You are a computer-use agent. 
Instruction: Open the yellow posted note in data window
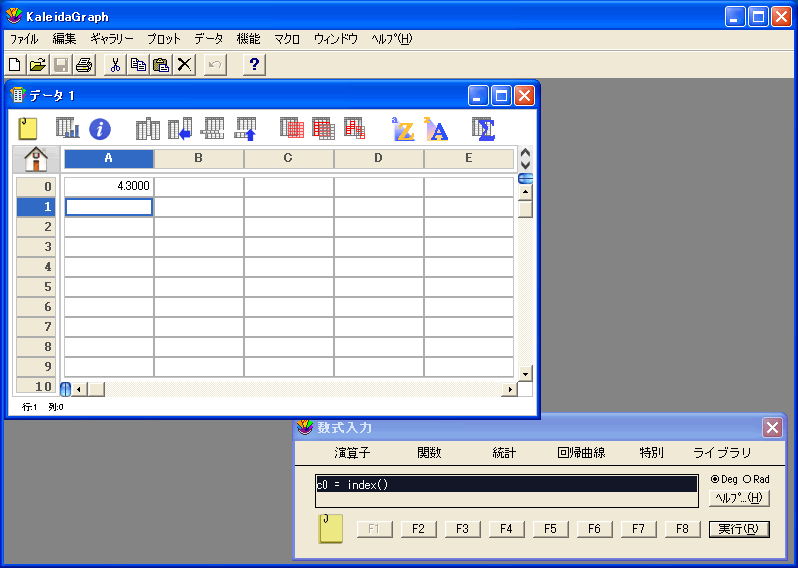point(28,129)
